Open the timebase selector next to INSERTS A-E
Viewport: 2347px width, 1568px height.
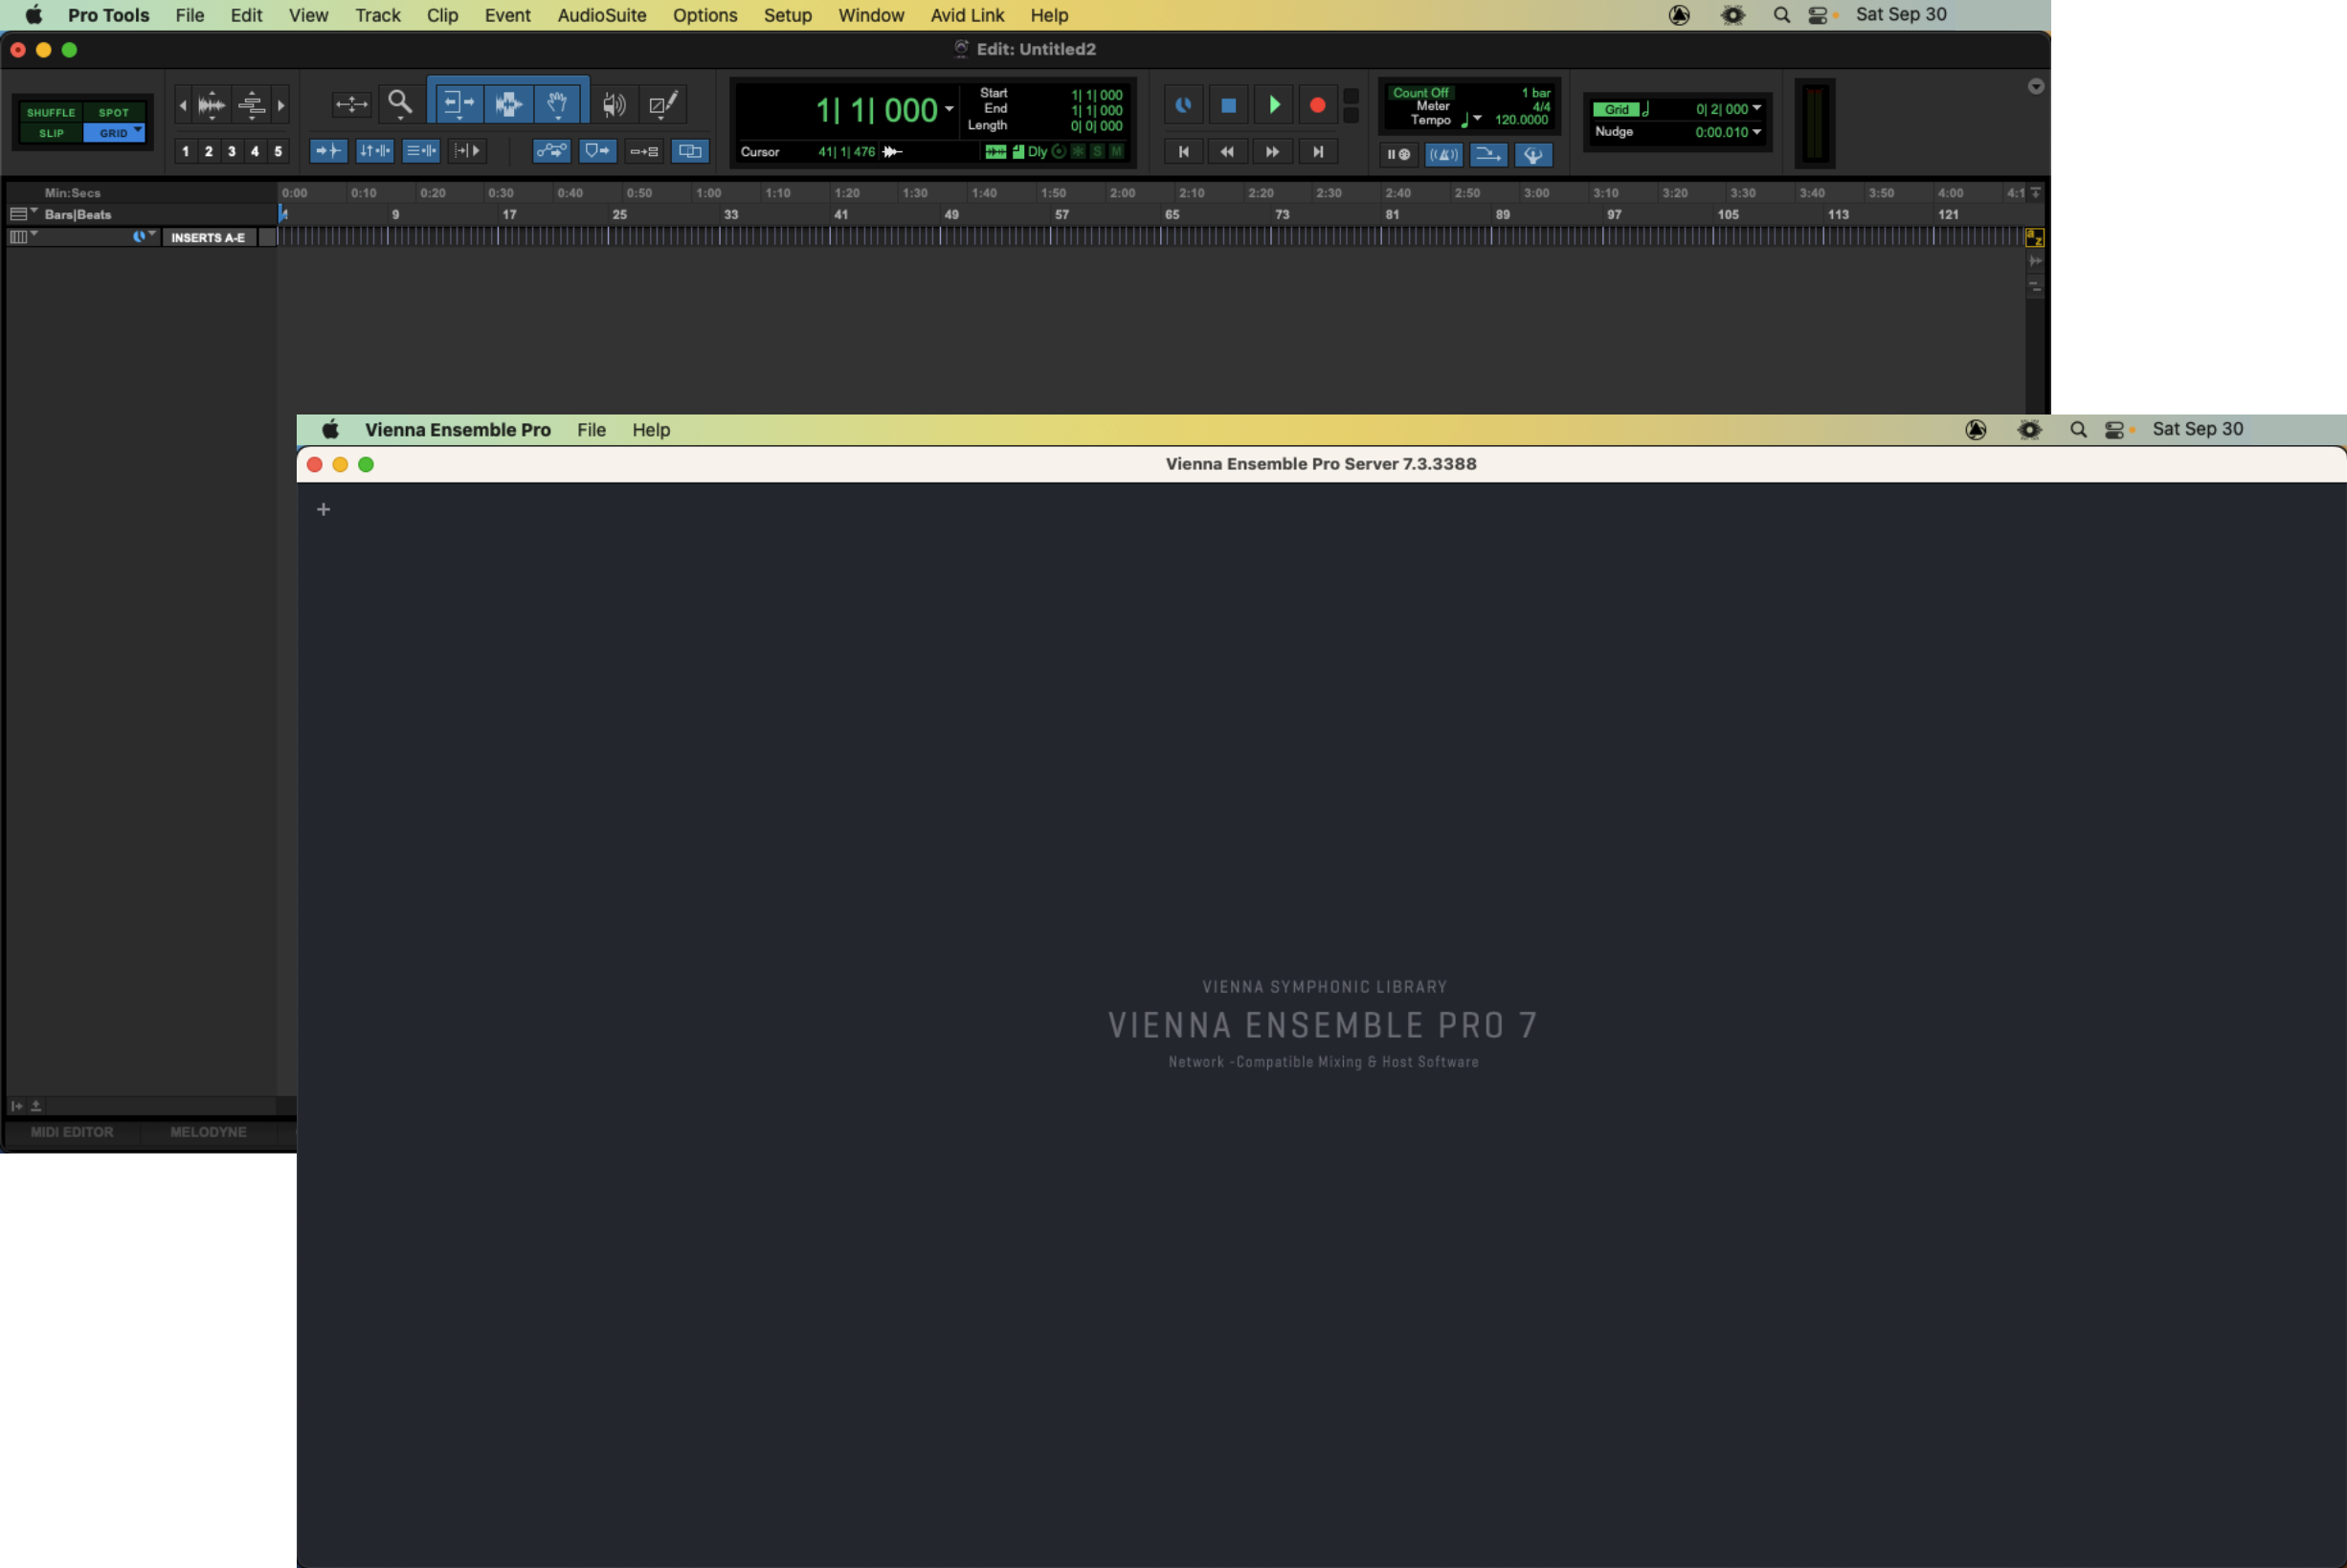[145, 237]
